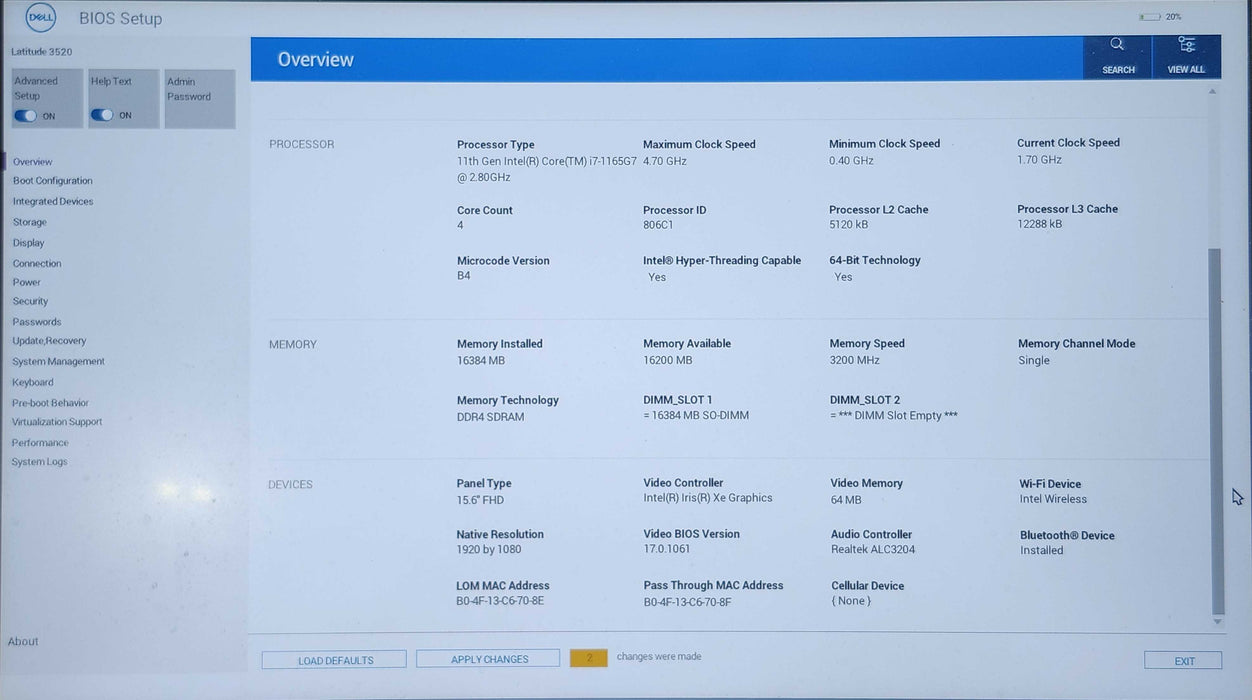Click the Apply Changes button
The image size is (1252, 700).
488,660
